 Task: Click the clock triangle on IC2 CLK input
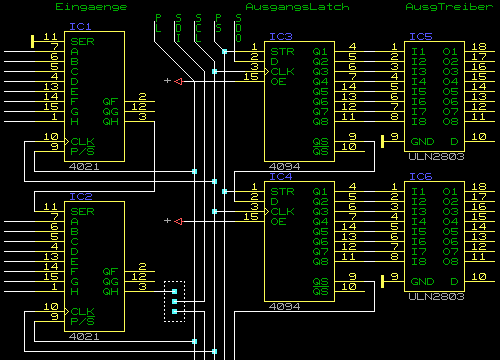(x=67, y=311)
